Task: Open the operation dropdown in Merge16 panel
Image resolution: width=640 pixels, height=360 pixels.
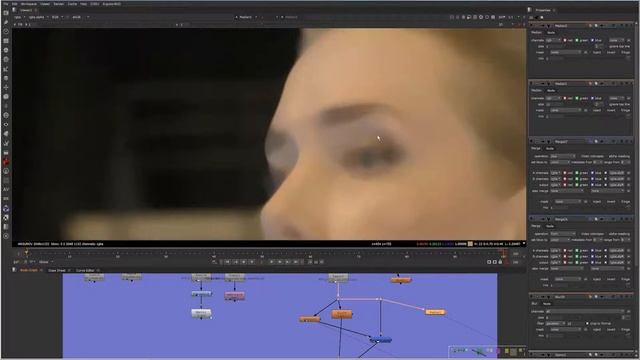Action: (x=562, y=234)
